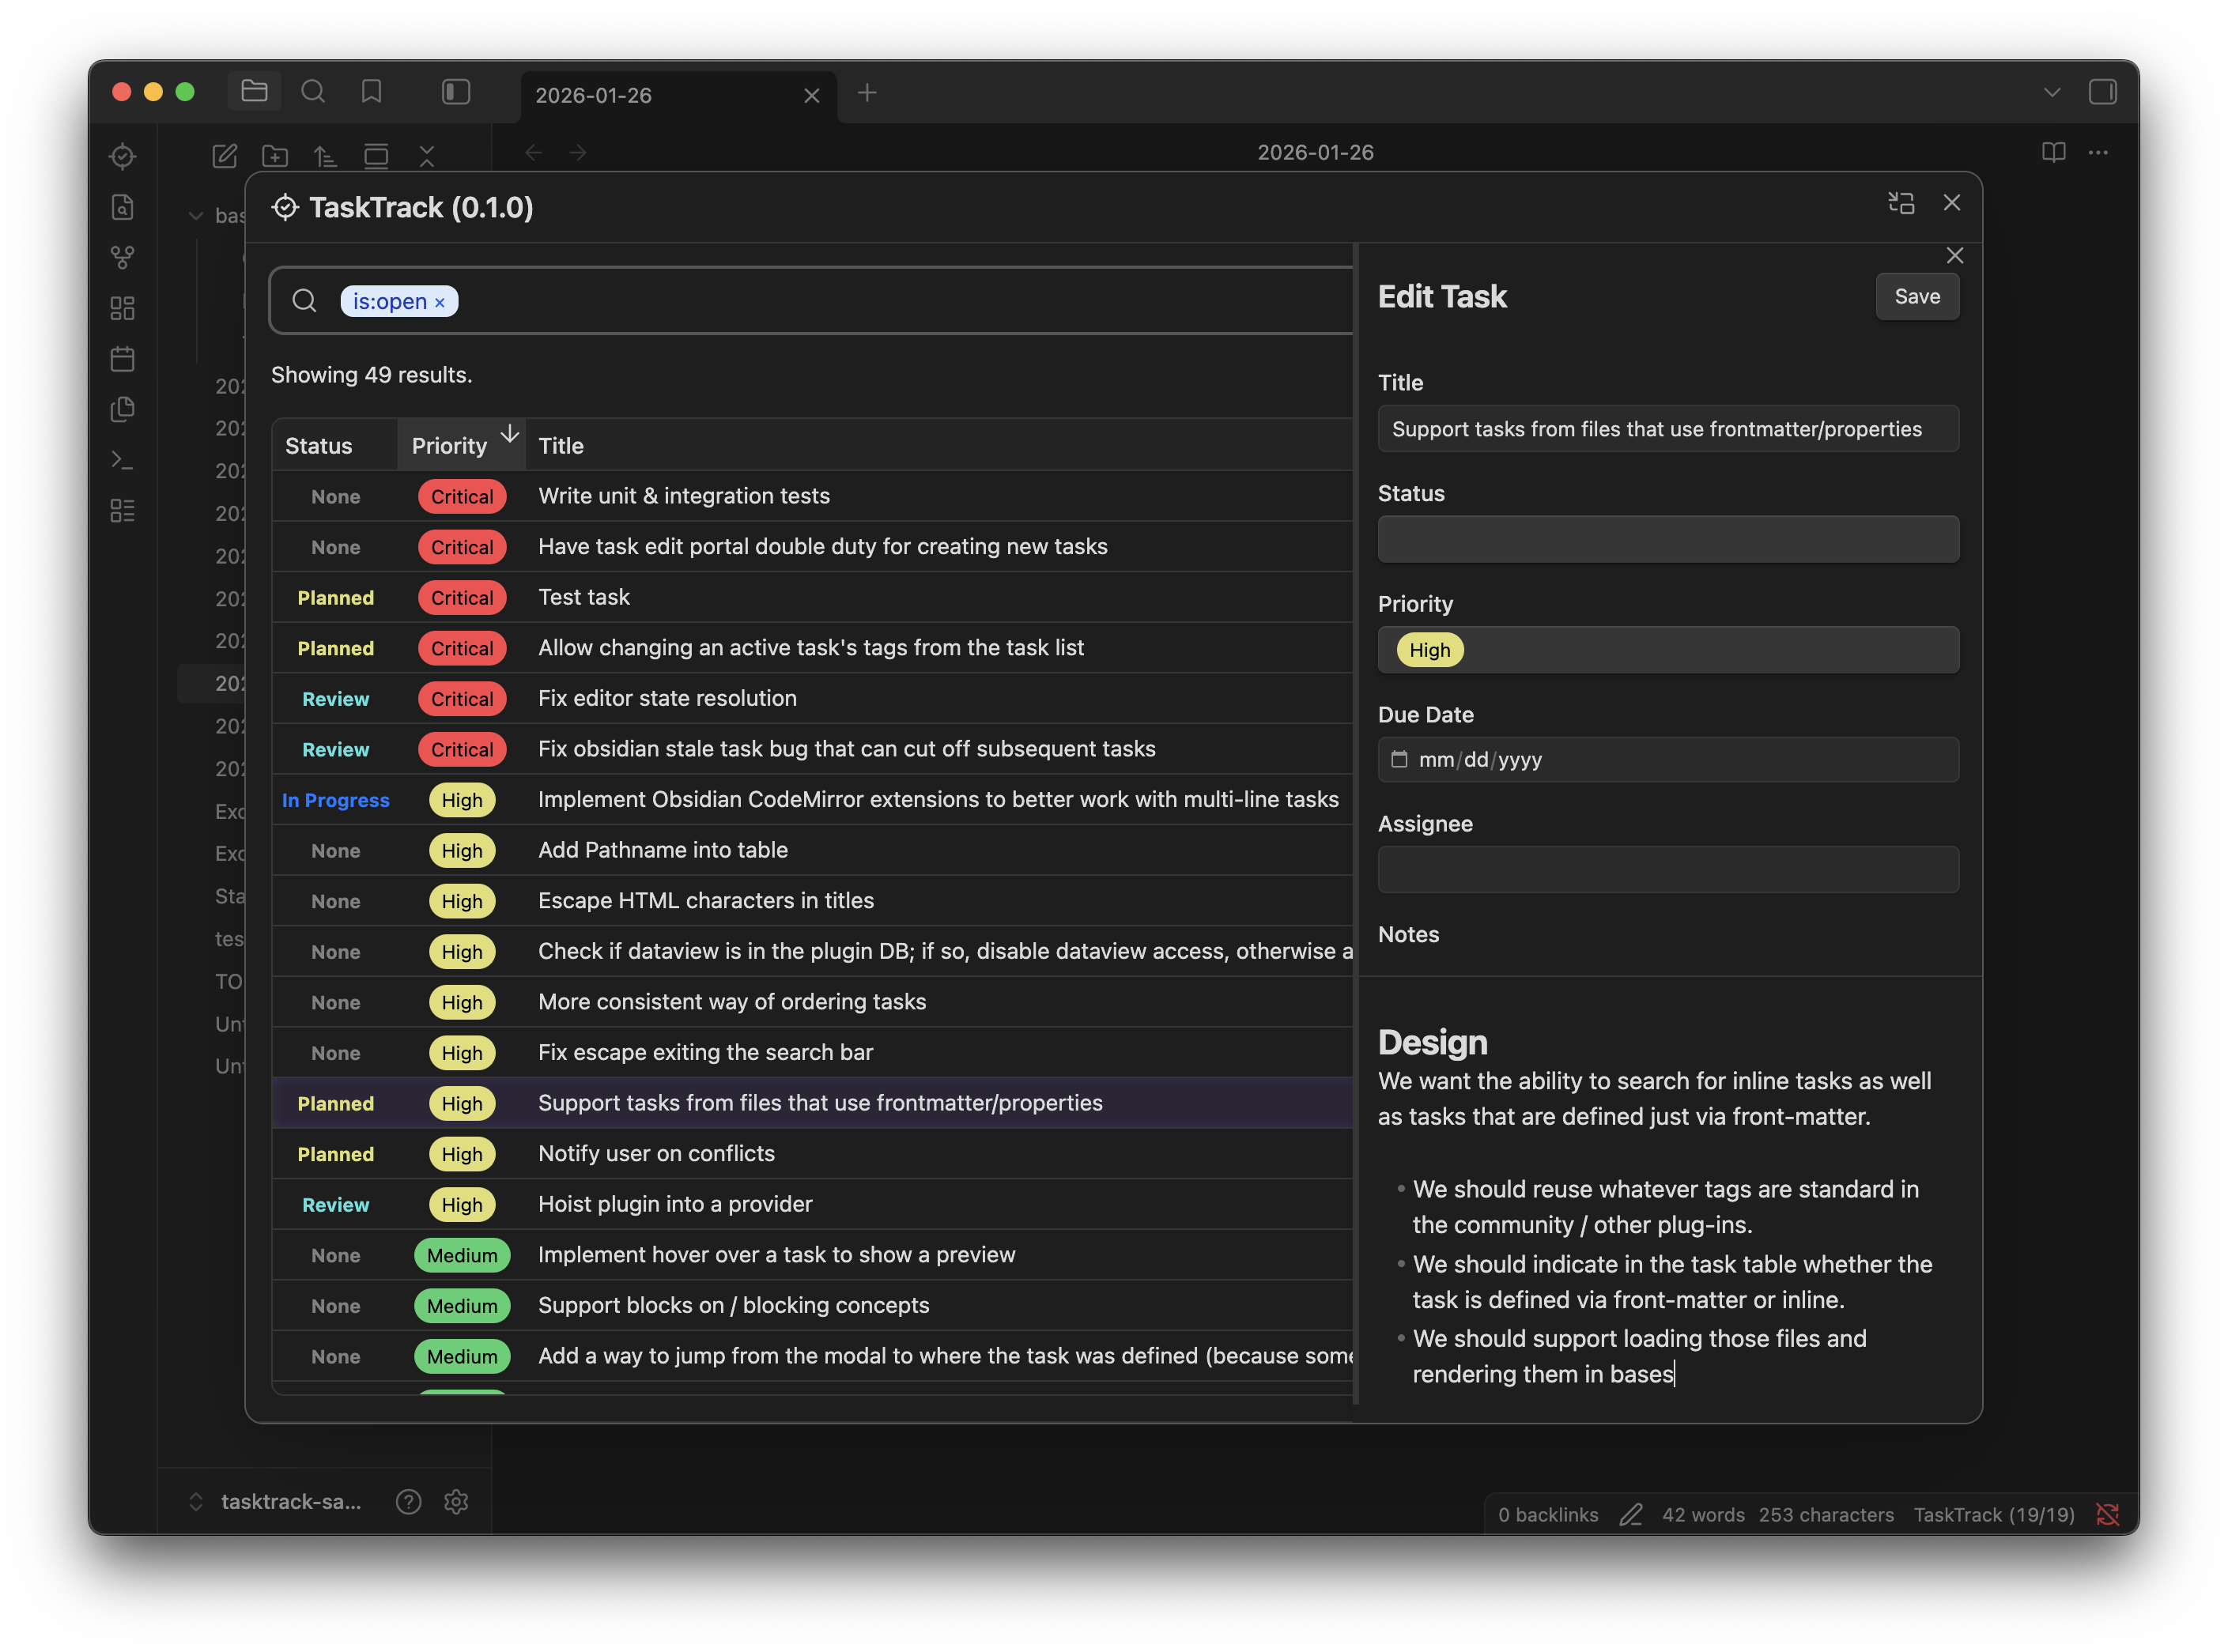Open the search-in-file icon in the sidebar
This screenshot has width=2228, height=1652.
[x=122, y=208]
